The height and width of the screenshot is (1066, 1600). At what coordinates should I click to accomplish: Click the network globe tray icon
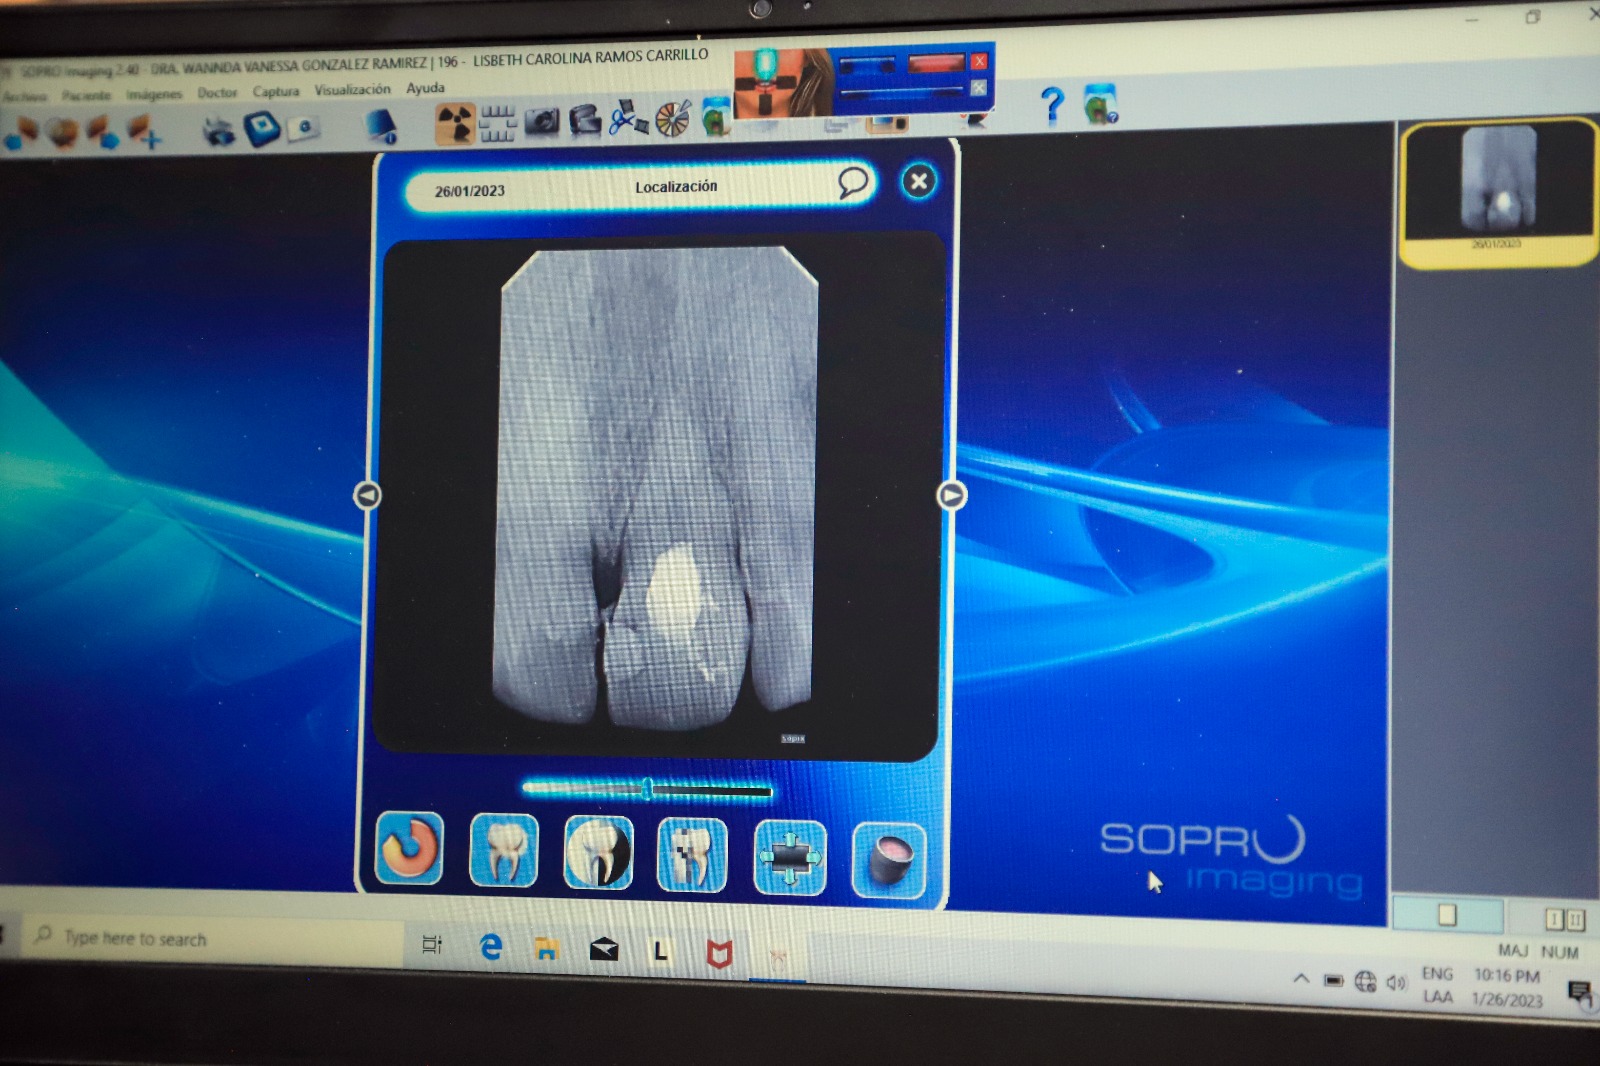click(x=1365, y=981)
